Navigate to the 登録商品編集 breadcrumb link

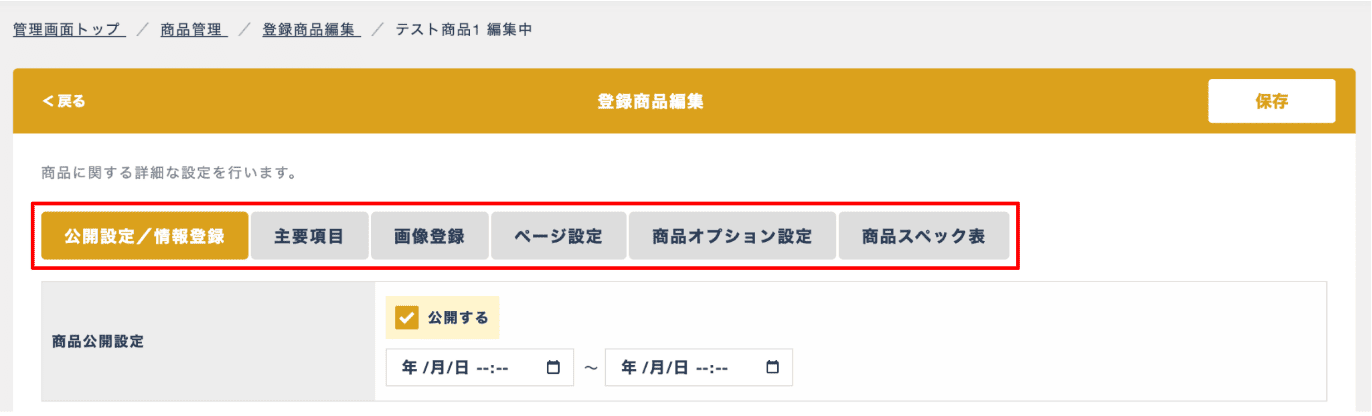tap(311, 30)
